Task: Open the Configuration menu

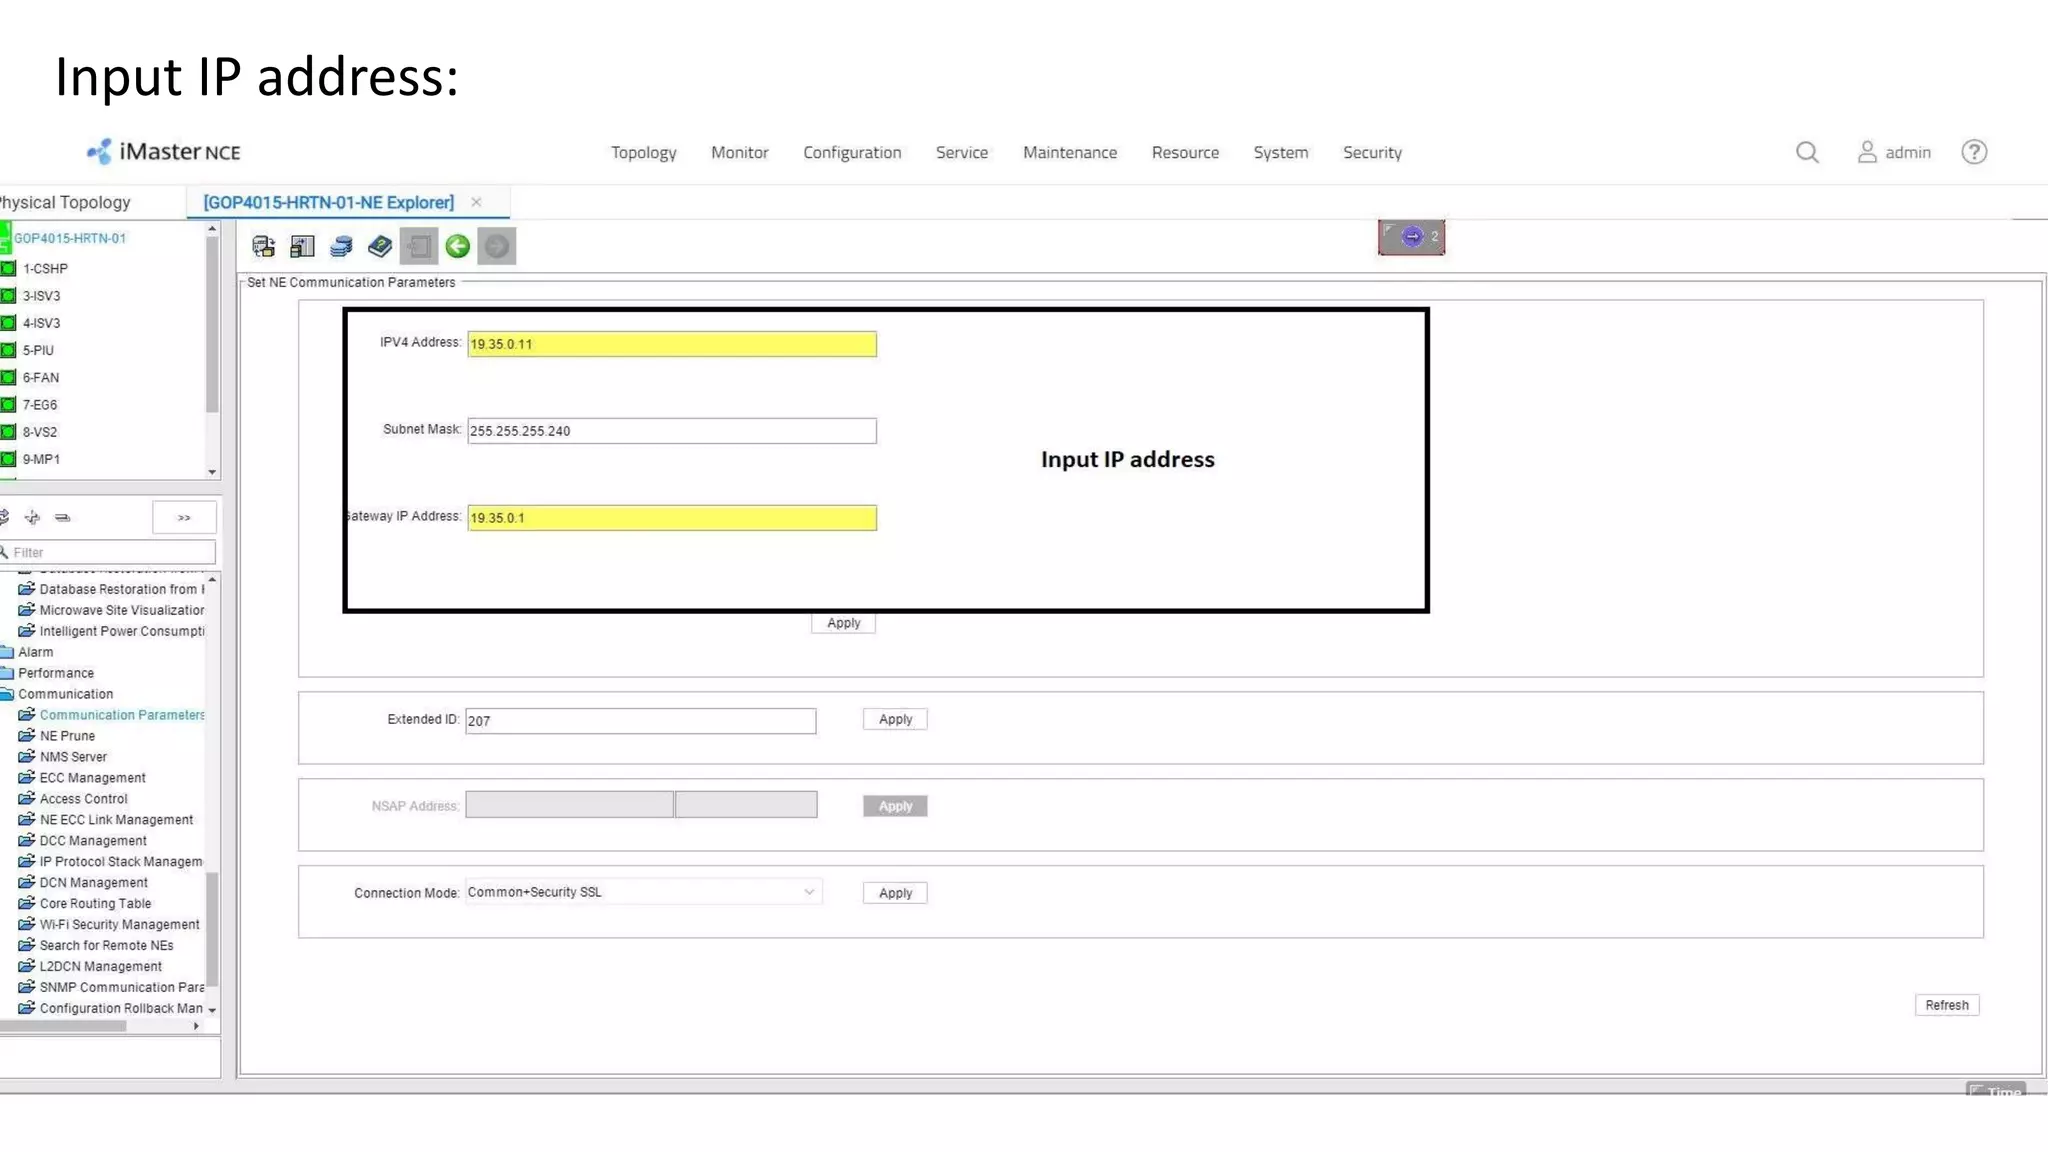Action: coord(852,152)
